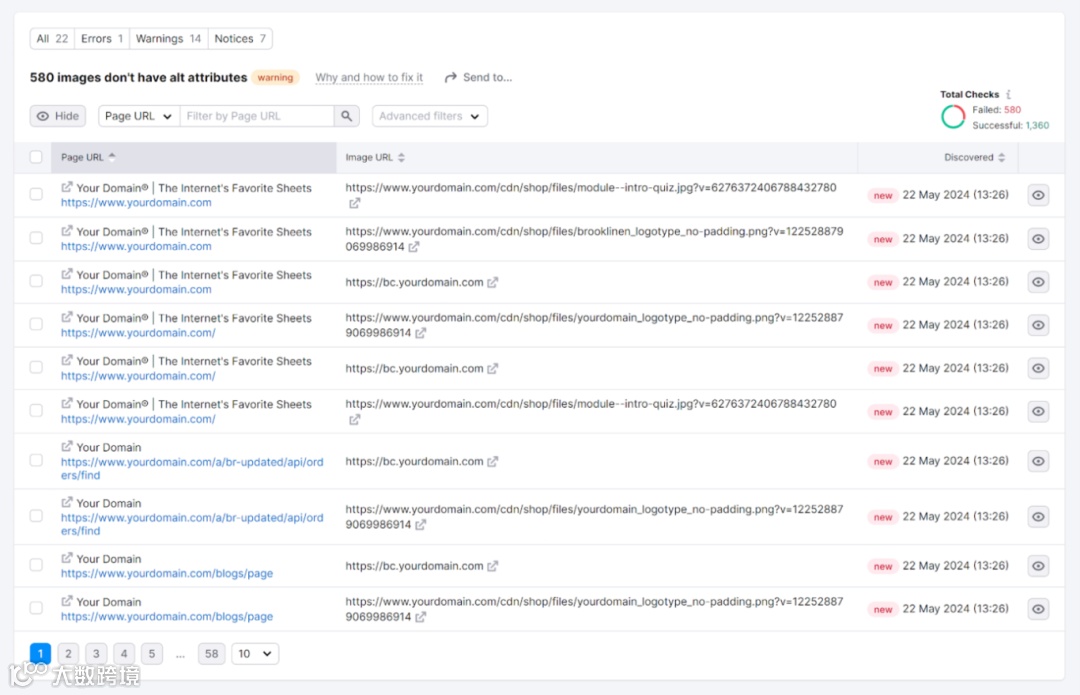The height and width of the screenshot is (695, 1080).
Task: Go to pagination page 5
Action: pos(152,654)
